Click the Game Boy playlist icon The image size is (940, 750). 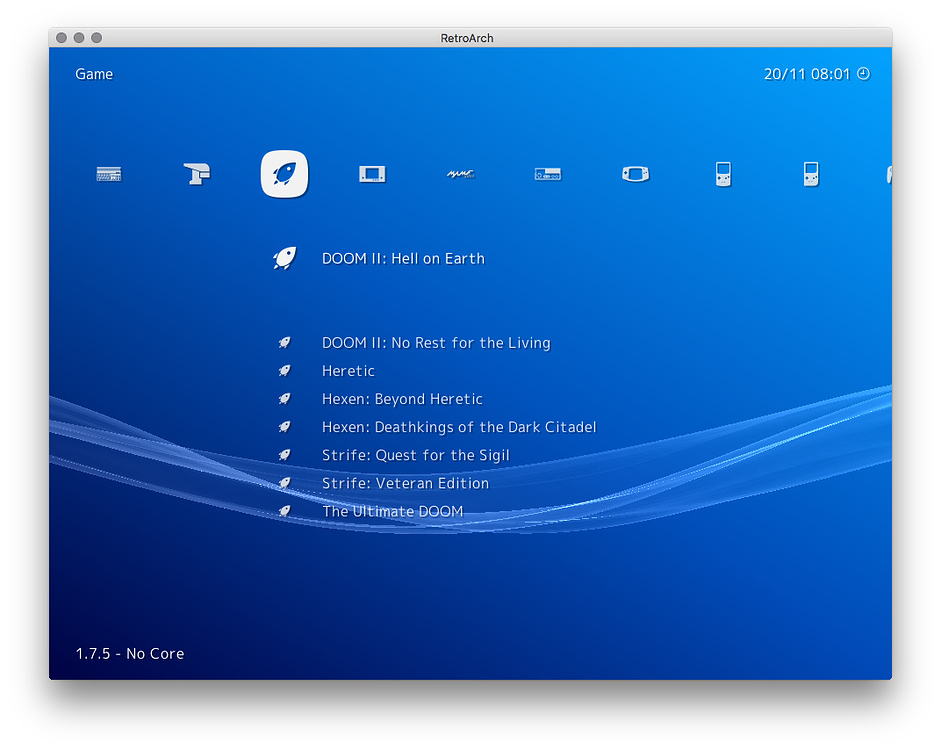coord(722,173)
